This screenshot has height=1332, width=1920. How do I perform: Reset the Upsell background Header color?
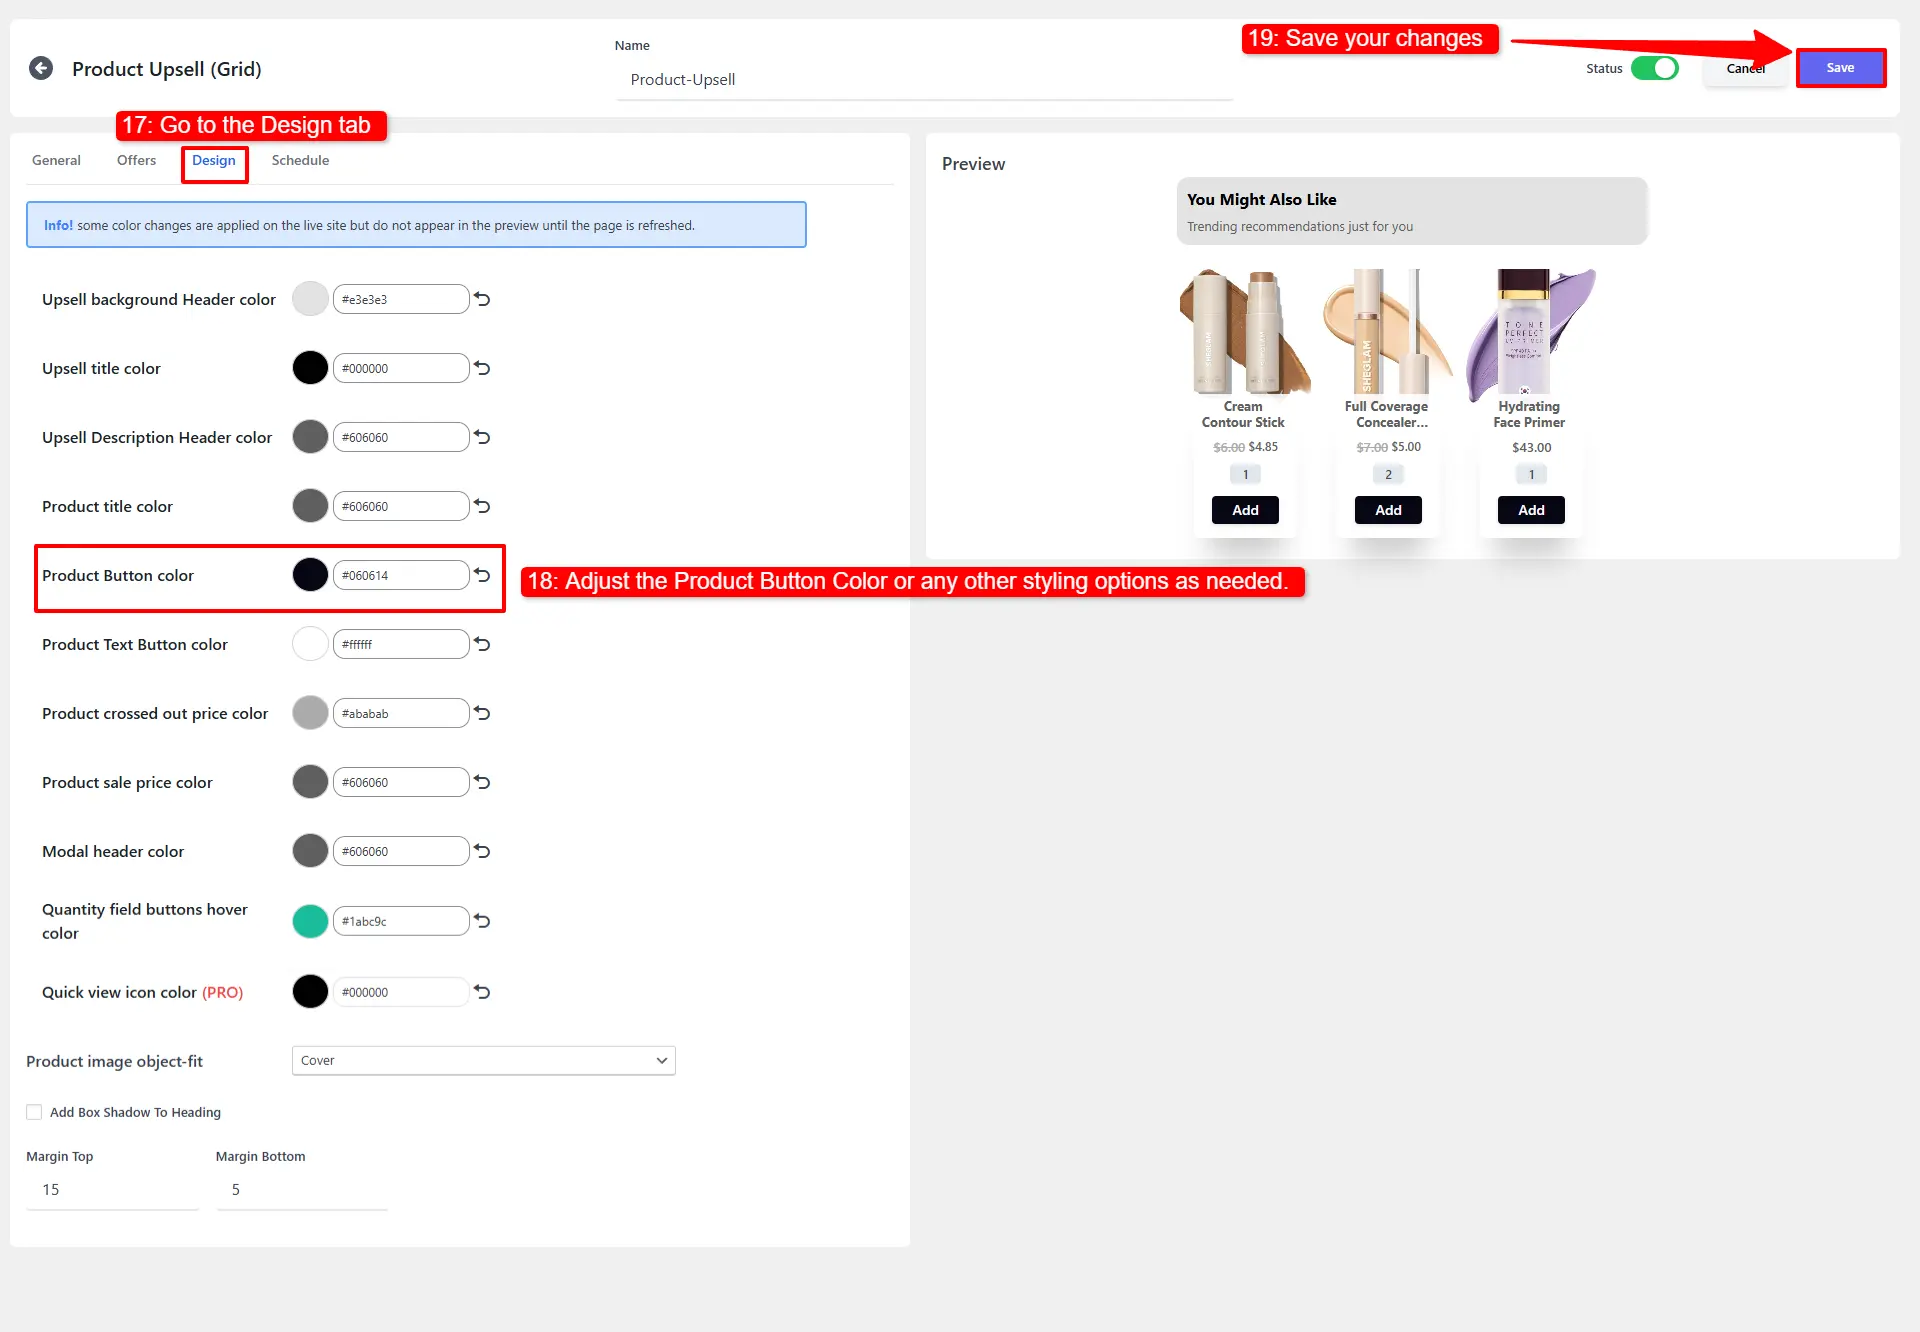[482, 299]
